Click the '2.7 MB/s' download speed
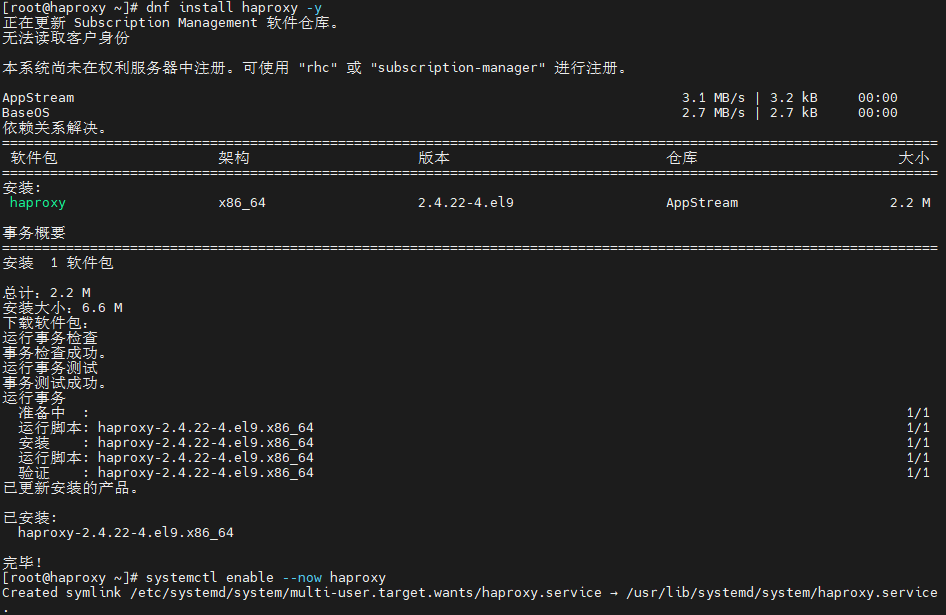 pyautogui.click(x=713, y=113)
